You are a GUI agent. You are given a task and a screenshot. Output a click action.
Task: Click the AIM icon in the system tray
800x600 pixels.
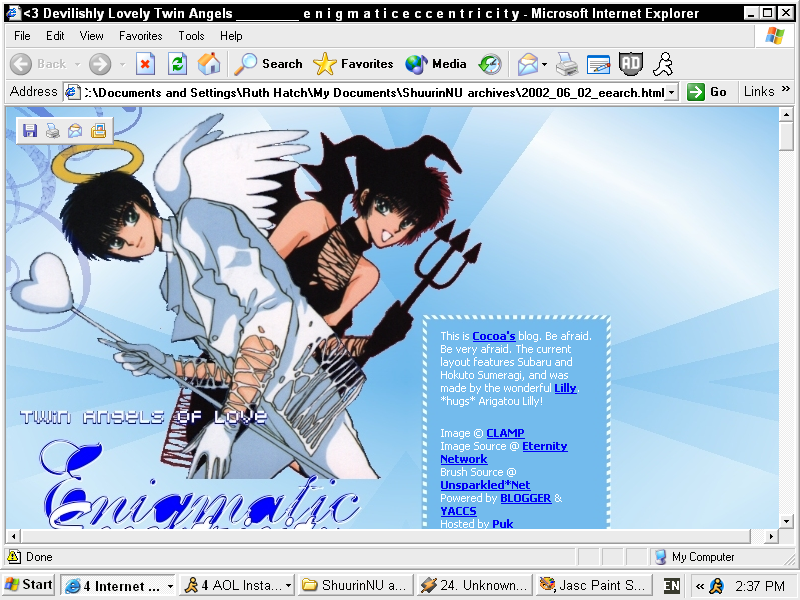pos(716,586)
